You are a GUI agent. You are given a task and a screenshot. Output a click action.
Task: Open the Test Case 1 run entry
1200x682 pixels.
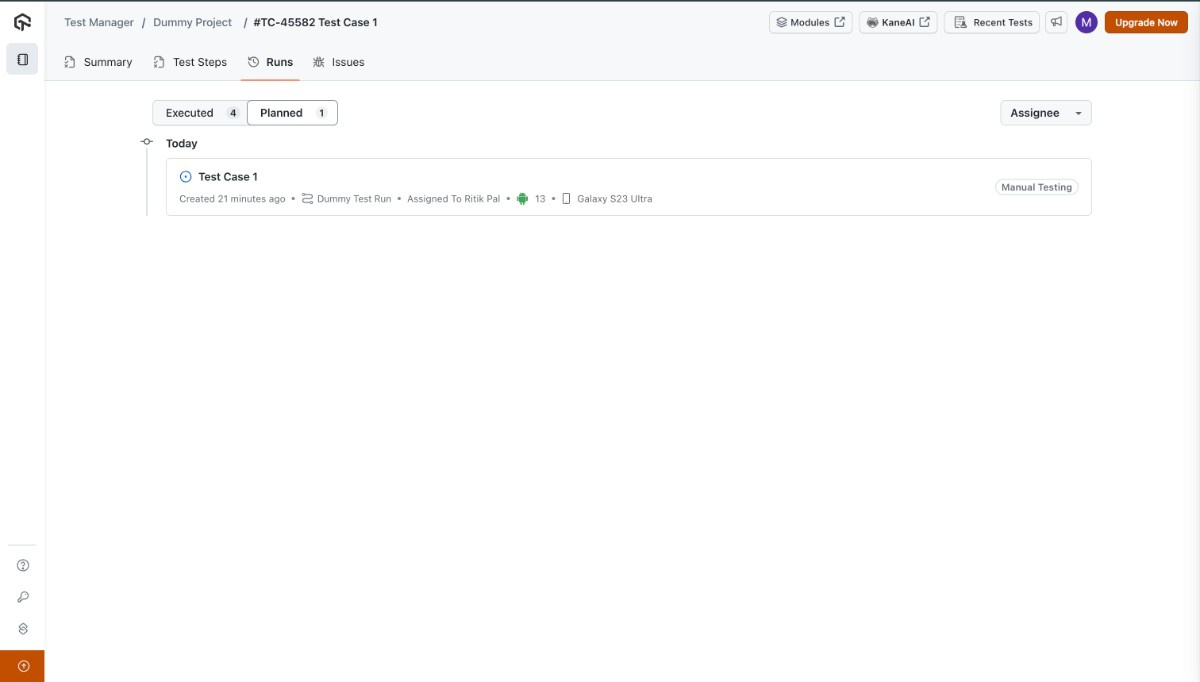point(228,177)
